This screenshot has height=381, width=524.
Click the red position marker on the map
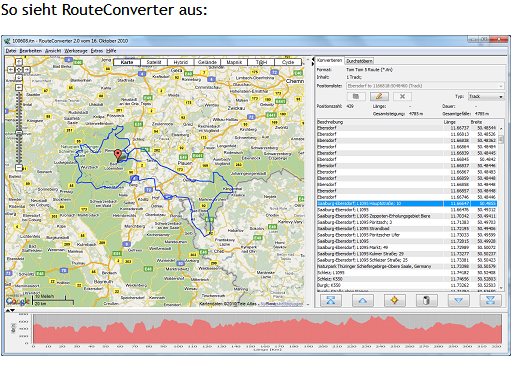[118, 155]
